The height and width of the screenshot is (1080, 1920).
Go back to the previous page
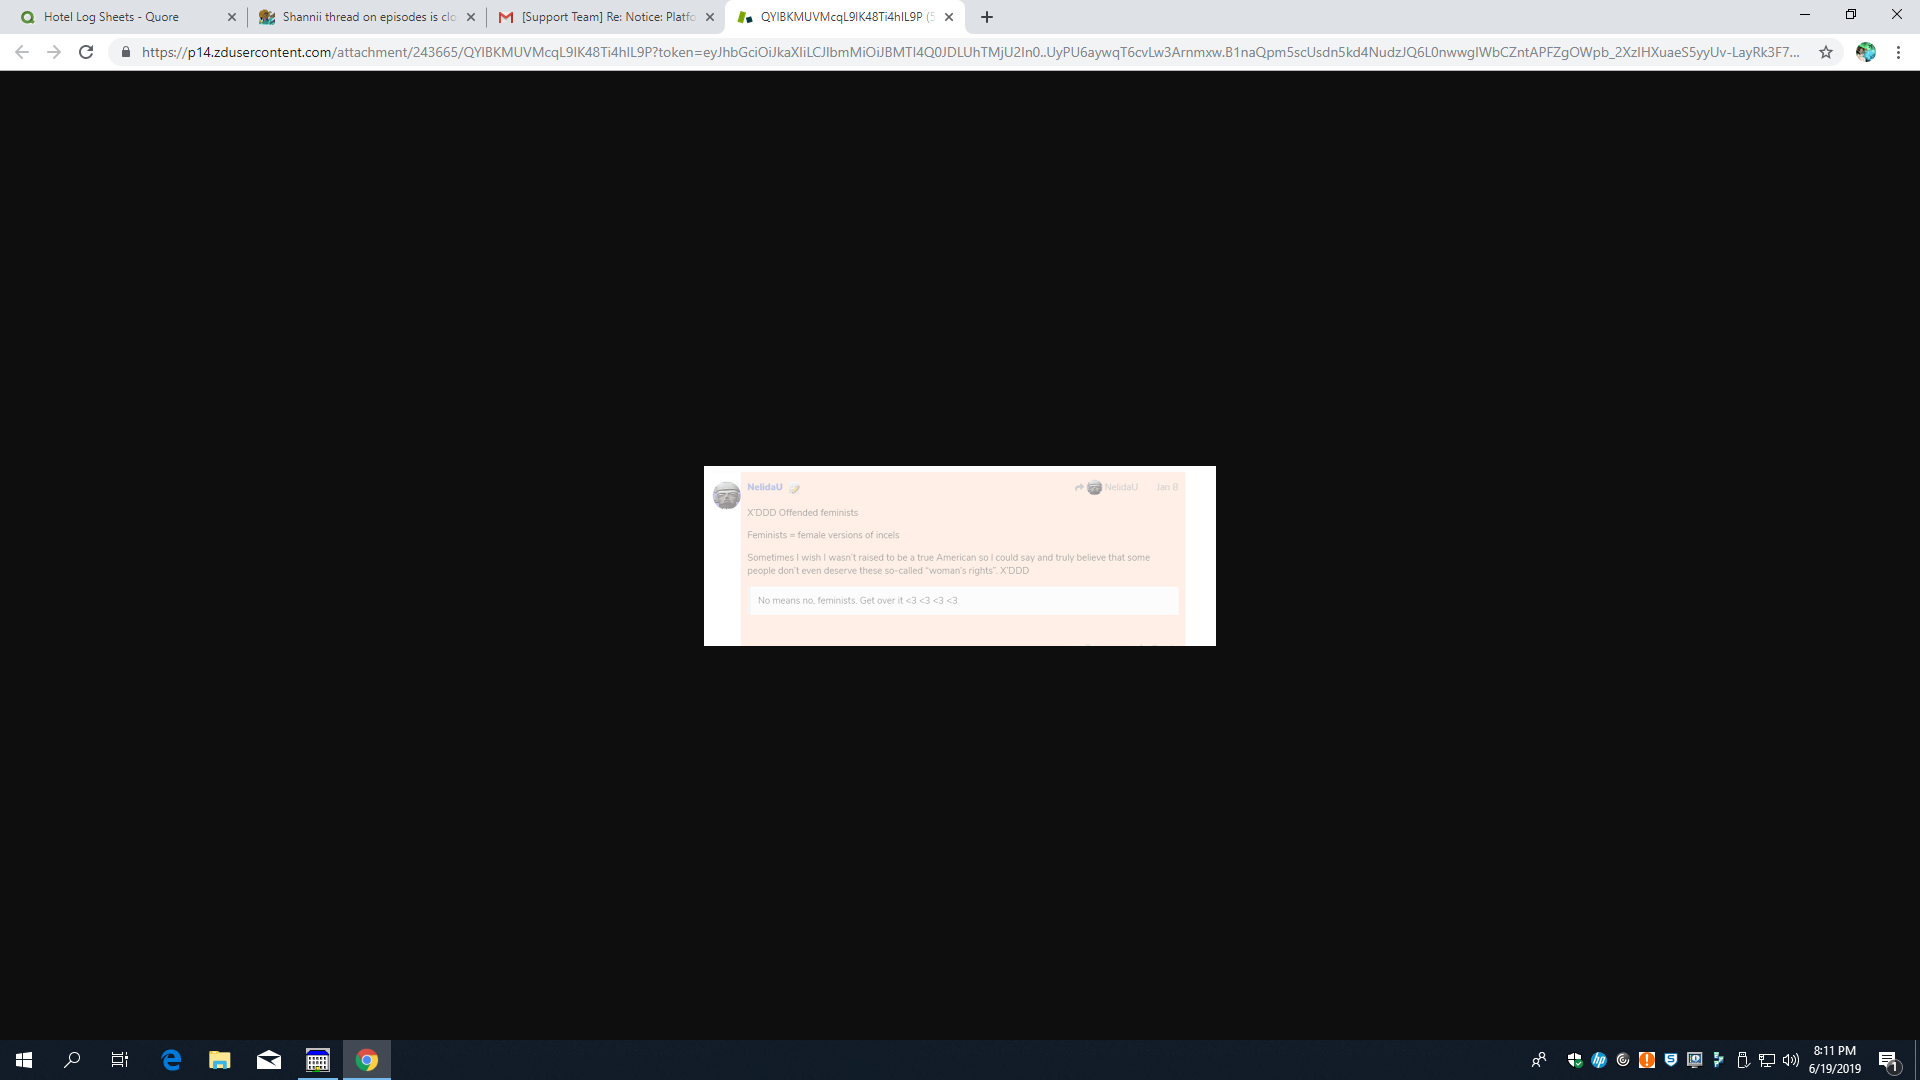tap(22, 52)
